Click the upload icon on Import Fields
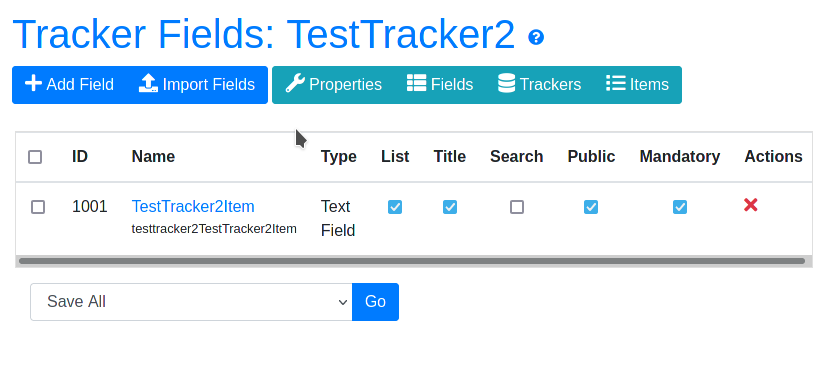The image size is (823, 368). [x=149, y=83]
